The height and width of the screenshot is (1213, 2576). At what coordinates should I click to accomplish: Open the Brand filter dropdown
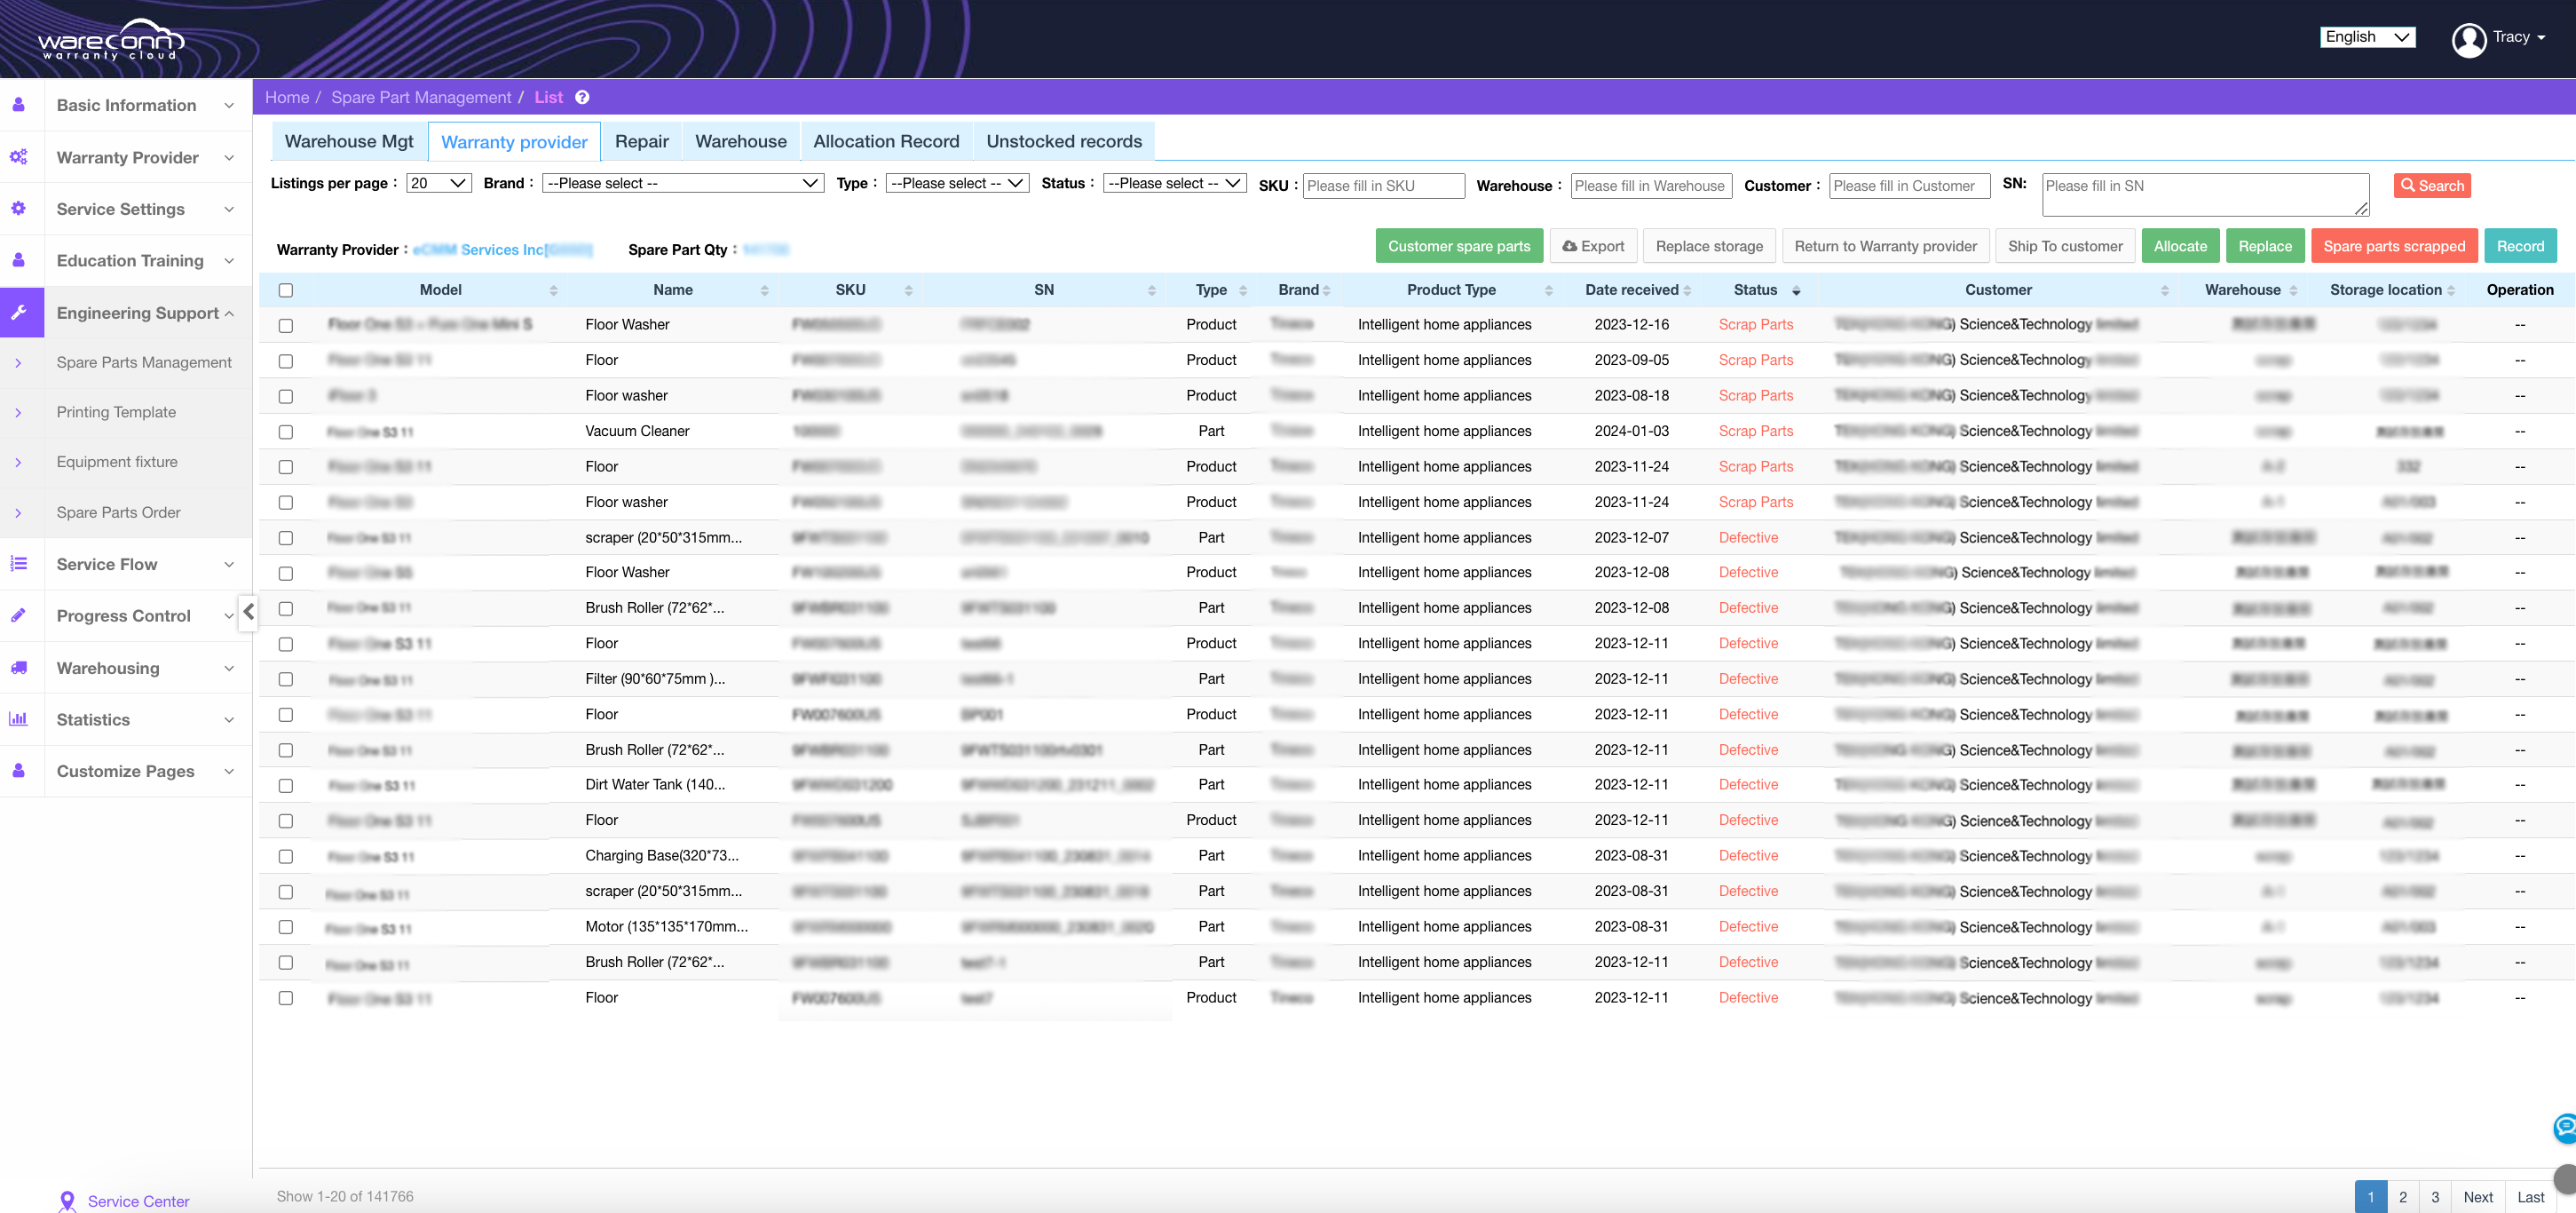click(x=683, y=183)
